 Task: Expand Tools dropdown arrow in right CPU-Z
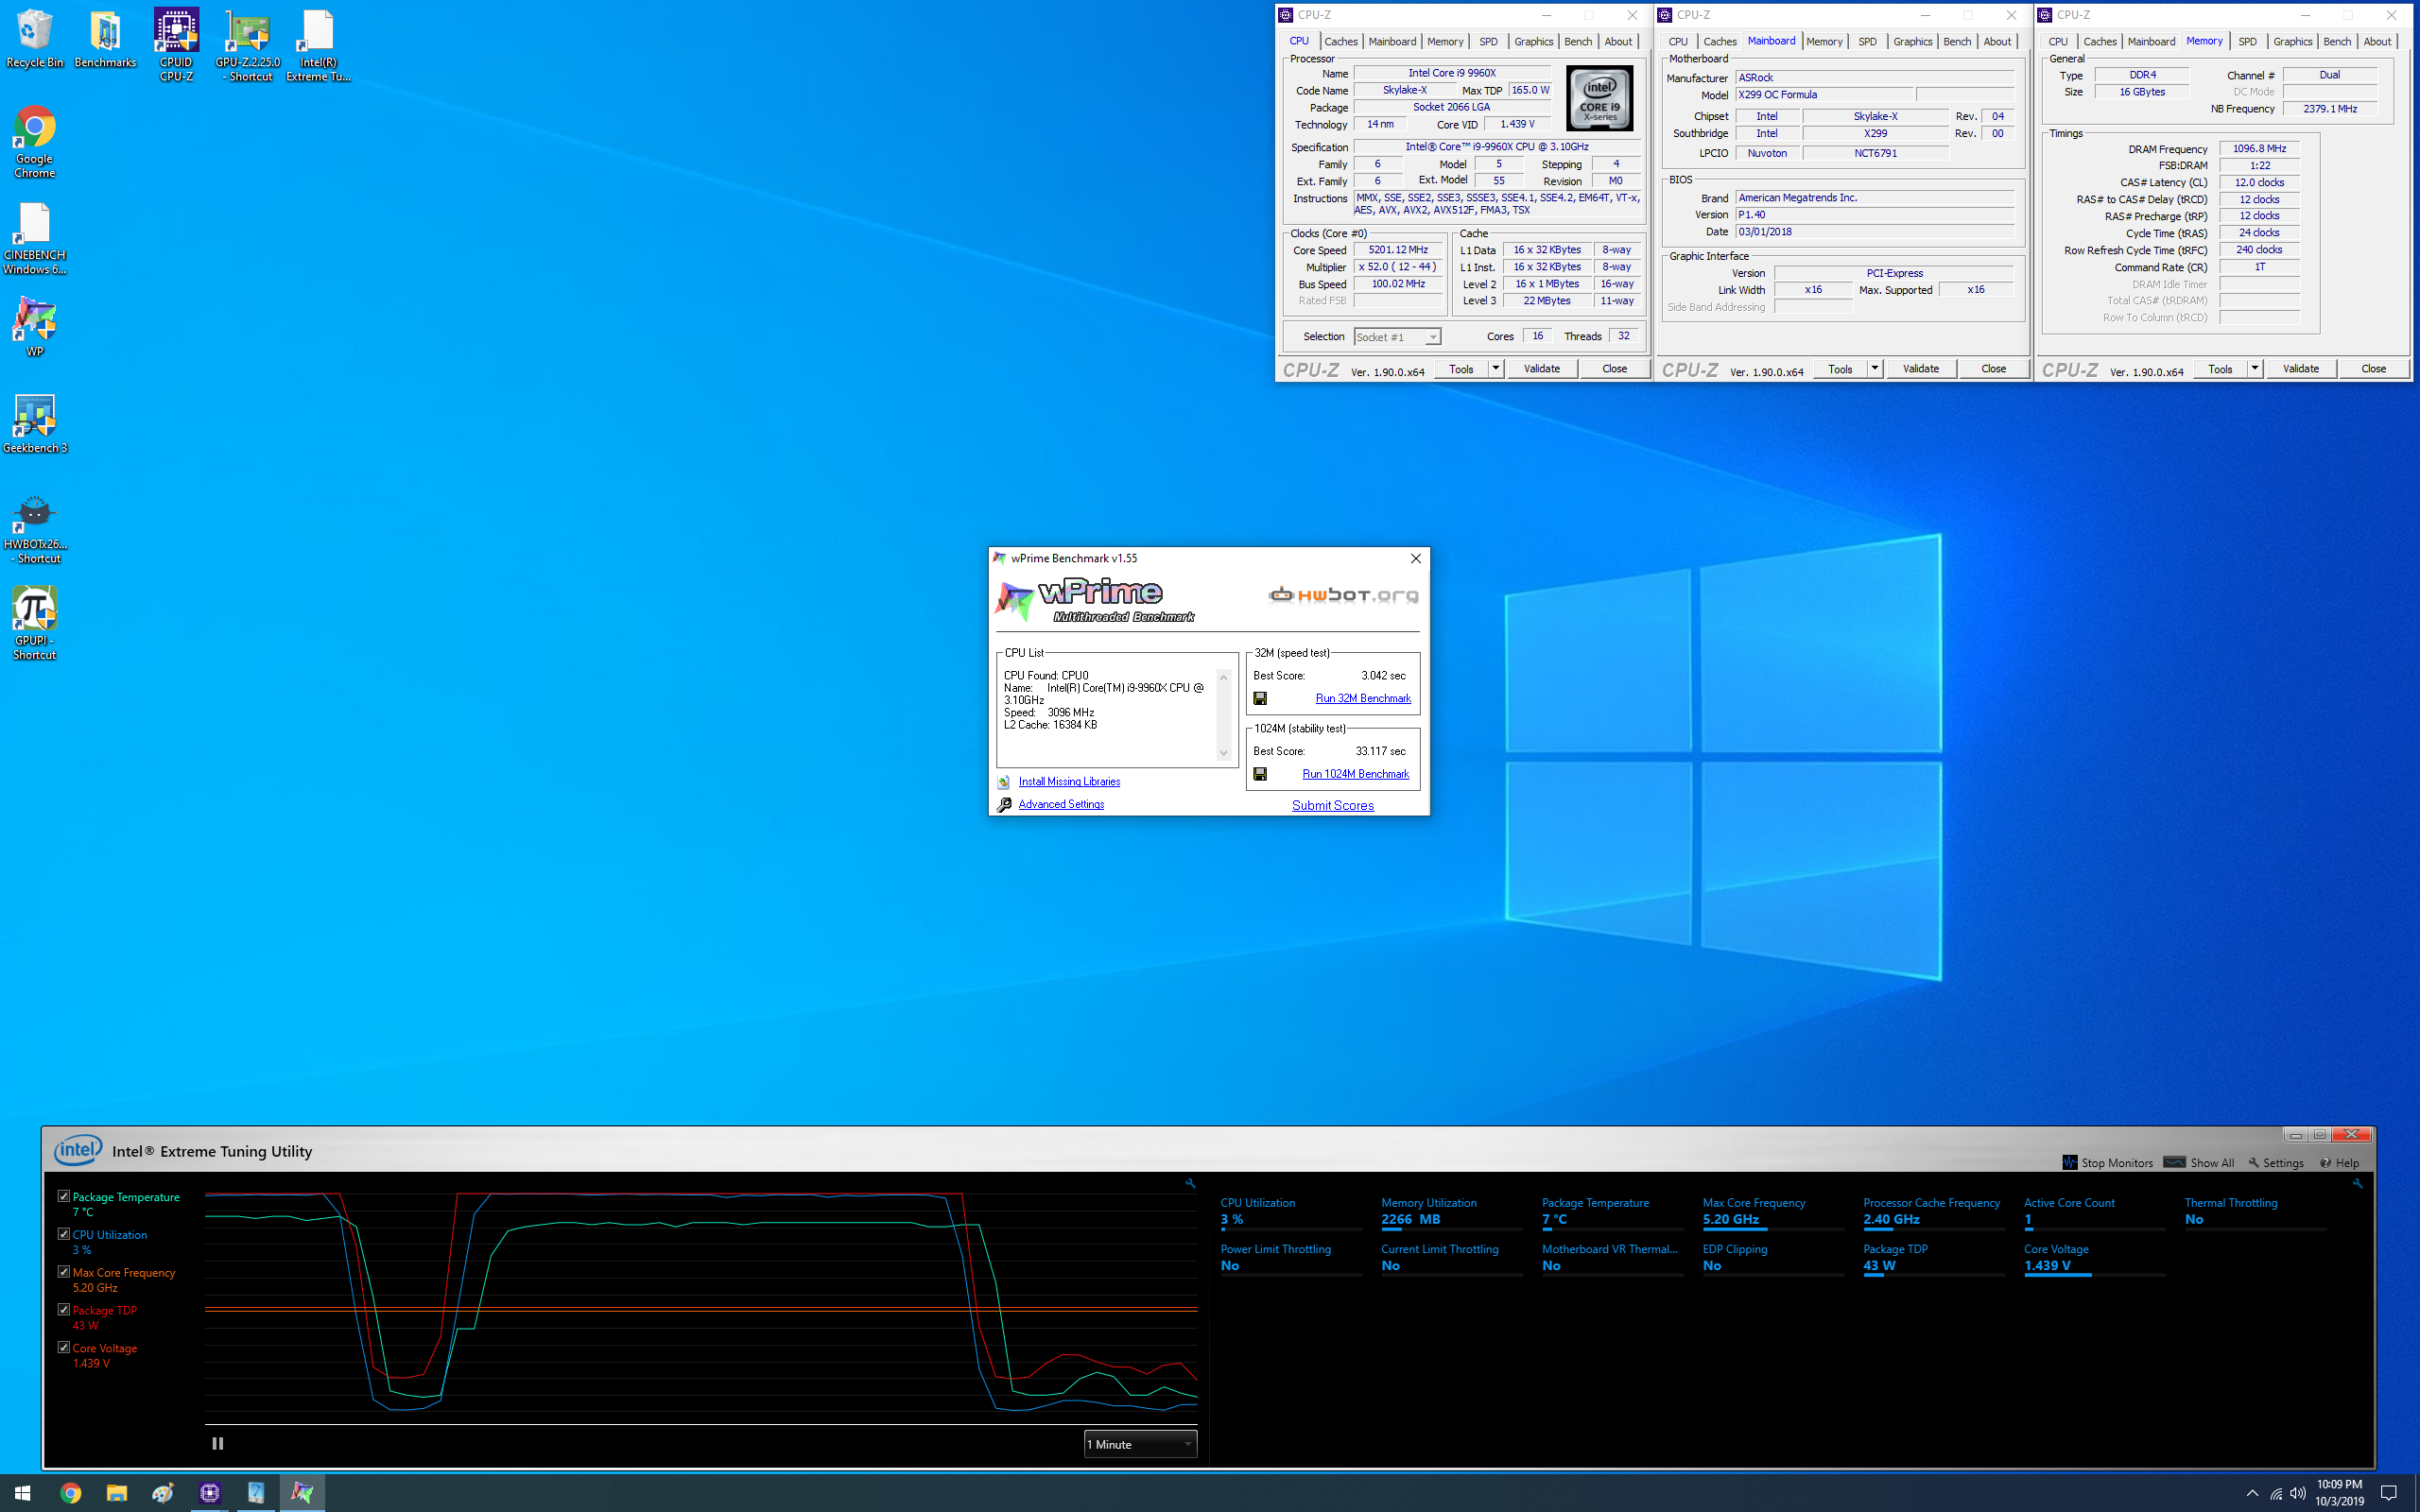click(x=2255, y=369)
